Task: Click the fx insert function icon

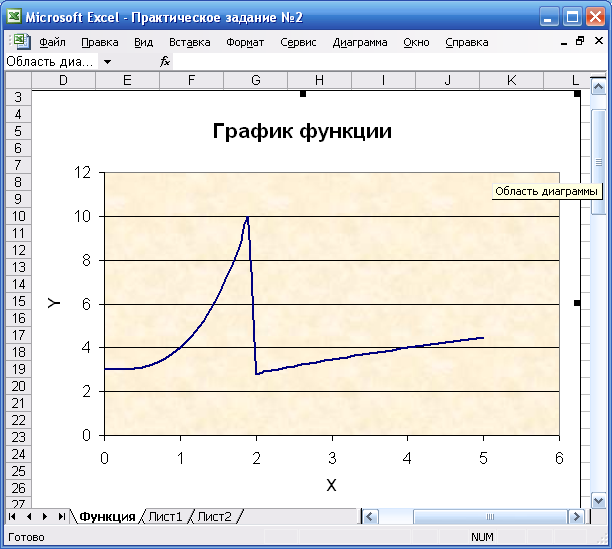Action: (165, 61)
